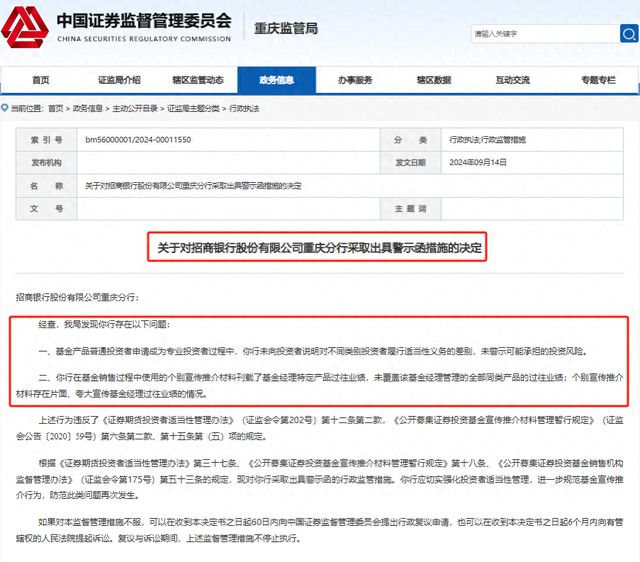
Task: Click the paragraph beginning 上述行为违反了
Action: (320, 428)
